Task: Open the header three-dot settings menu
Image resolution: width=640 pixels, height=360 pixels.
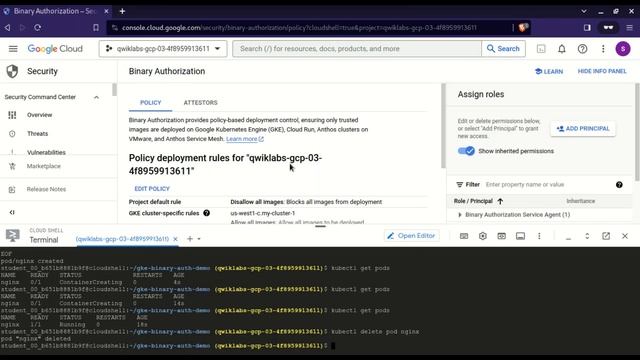Action: (603, 49)
